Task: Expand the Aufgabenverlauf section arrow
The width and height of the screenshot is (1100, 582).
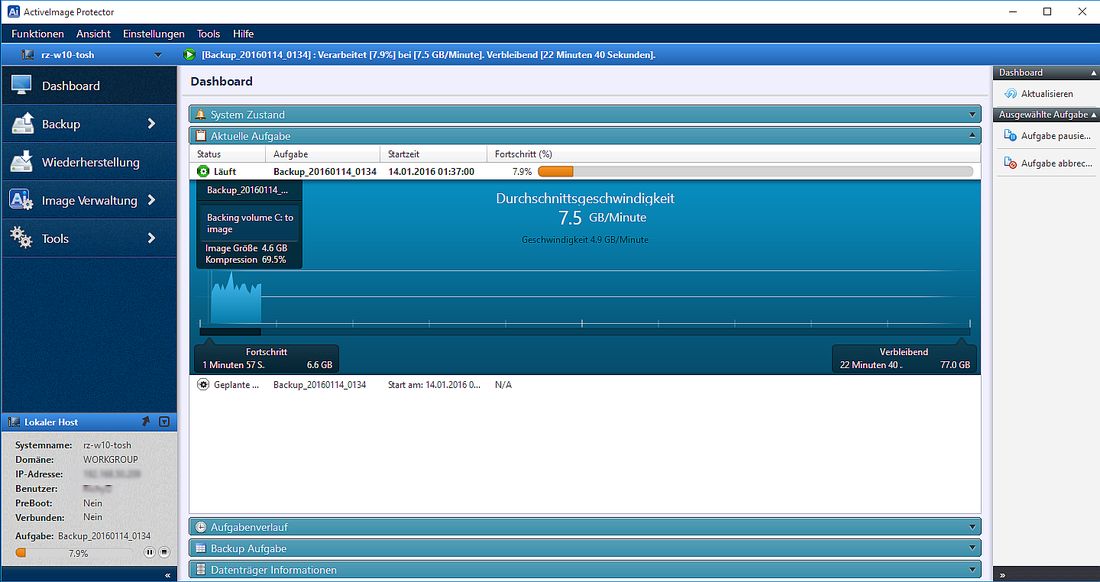Action: [972, 527]
